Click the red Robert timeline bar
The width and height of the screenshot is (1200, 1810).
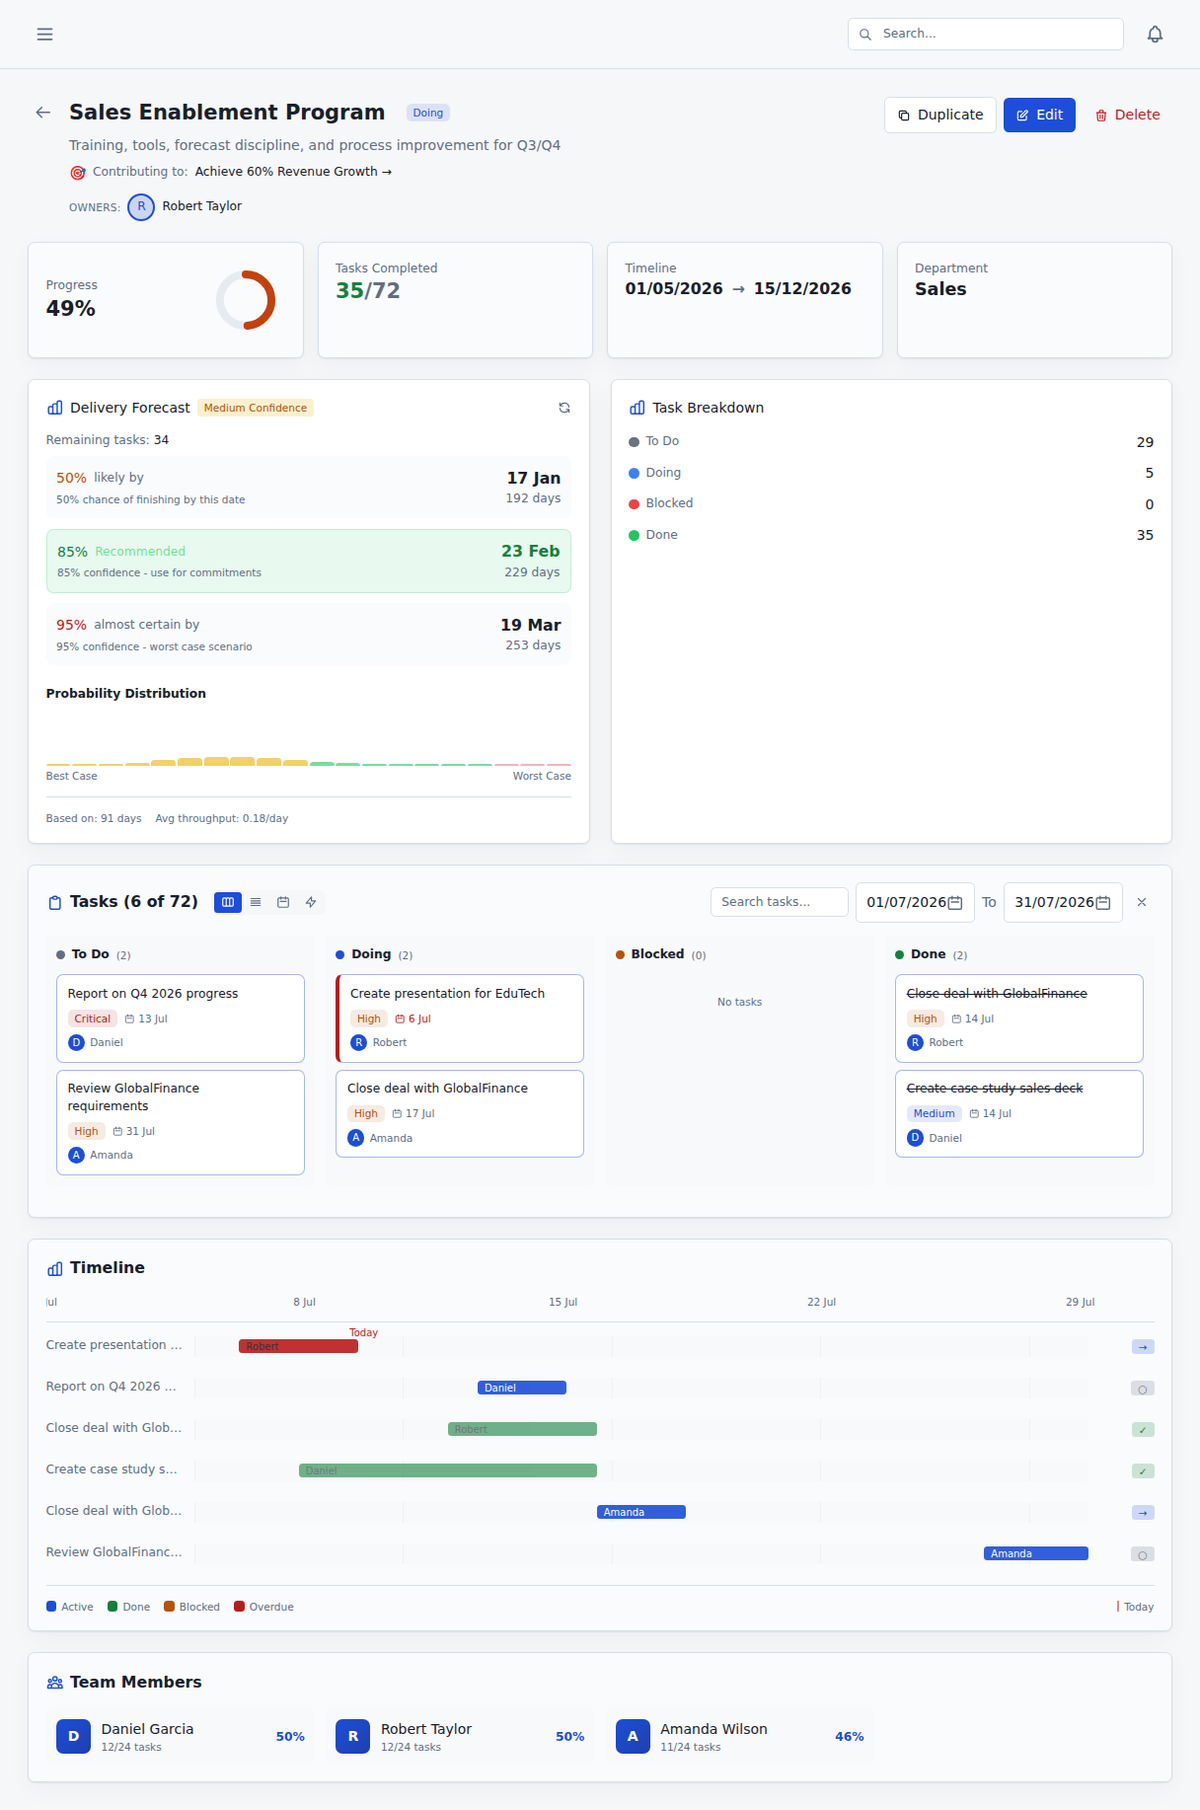click(298, 1347)
